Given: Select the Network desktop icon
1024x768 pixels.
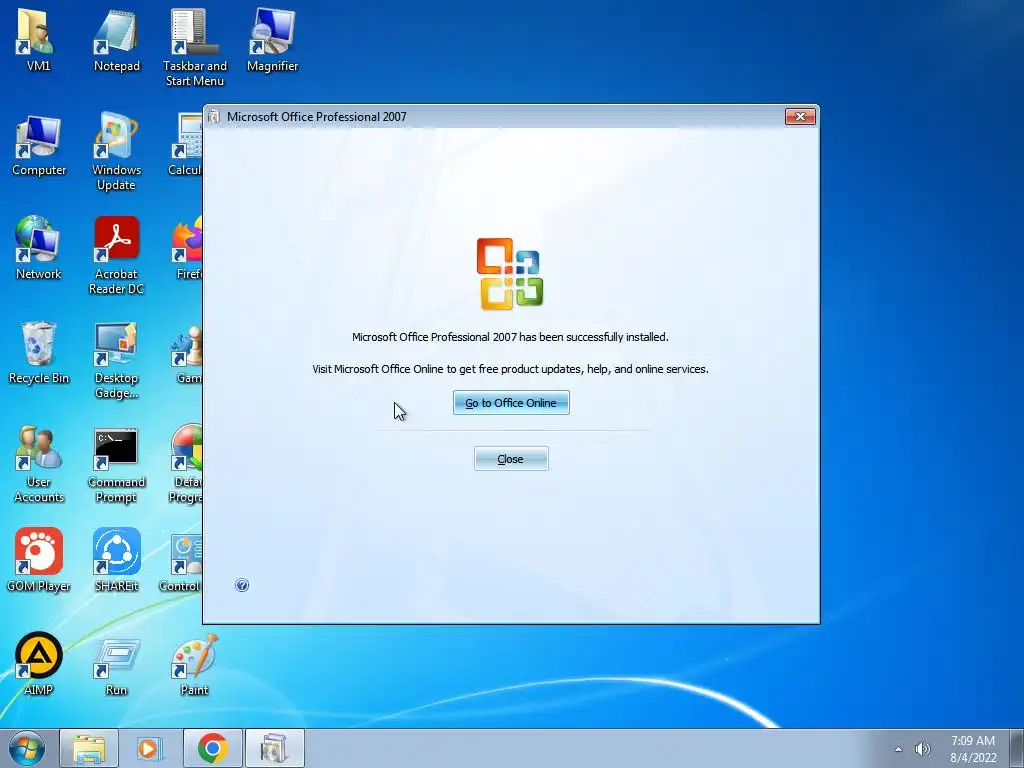Looking at the screenshot, I should pos(39,248).
